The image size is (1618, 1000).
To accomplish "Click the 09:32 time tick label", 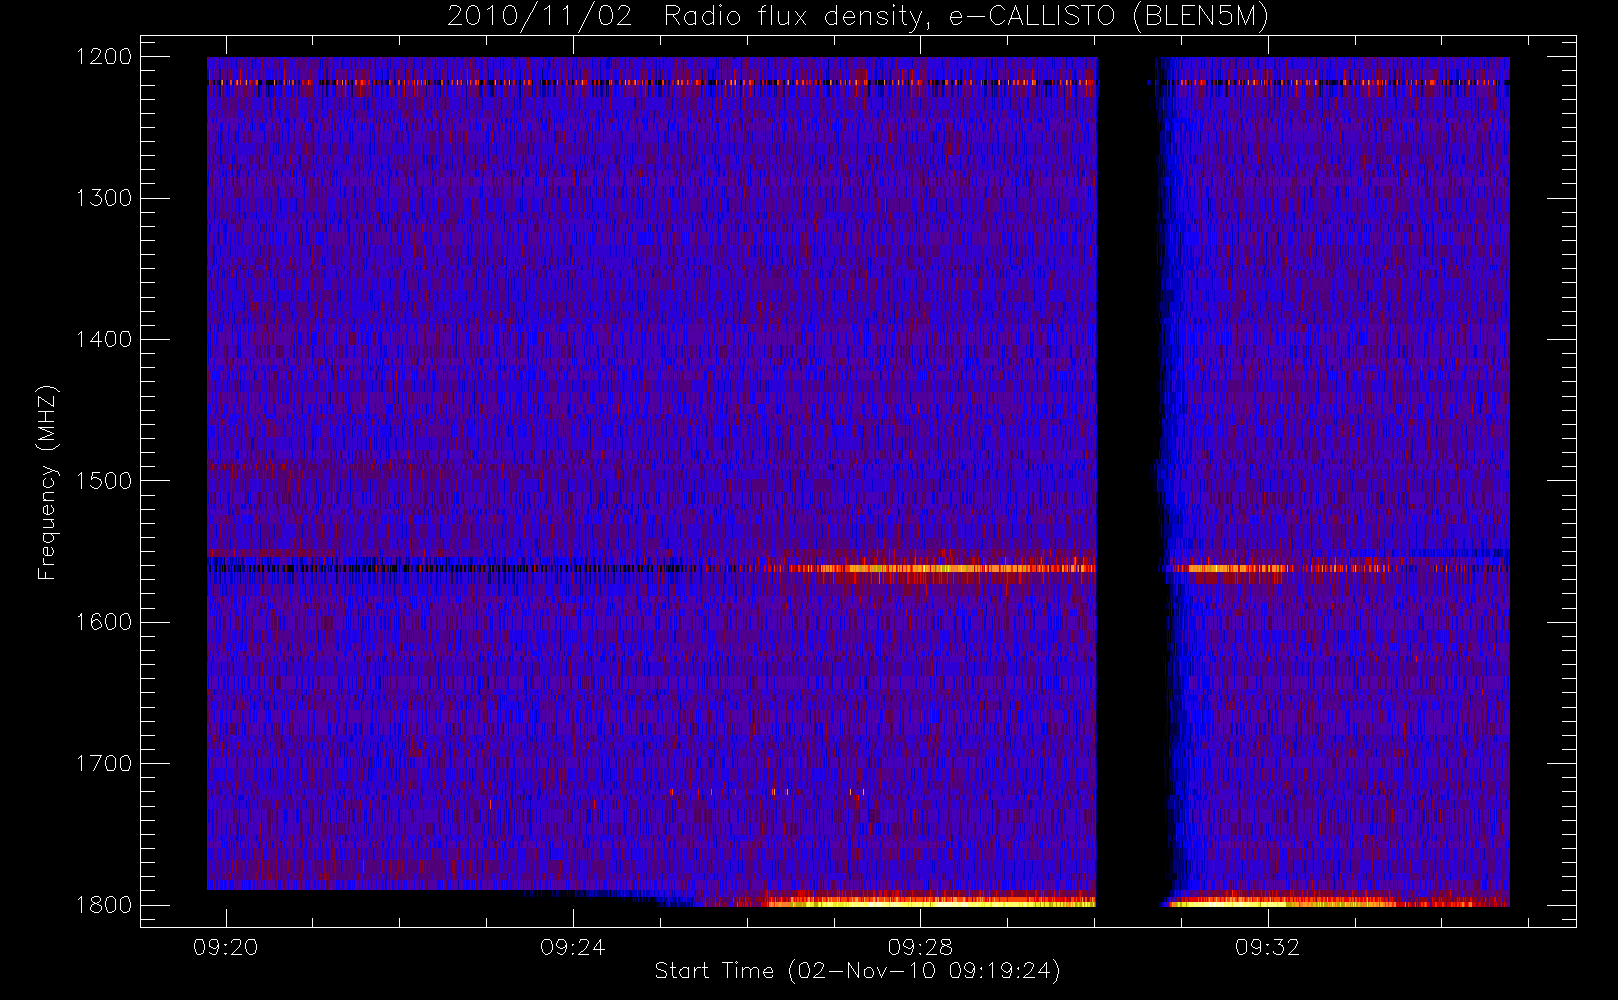I will 1267,947.
